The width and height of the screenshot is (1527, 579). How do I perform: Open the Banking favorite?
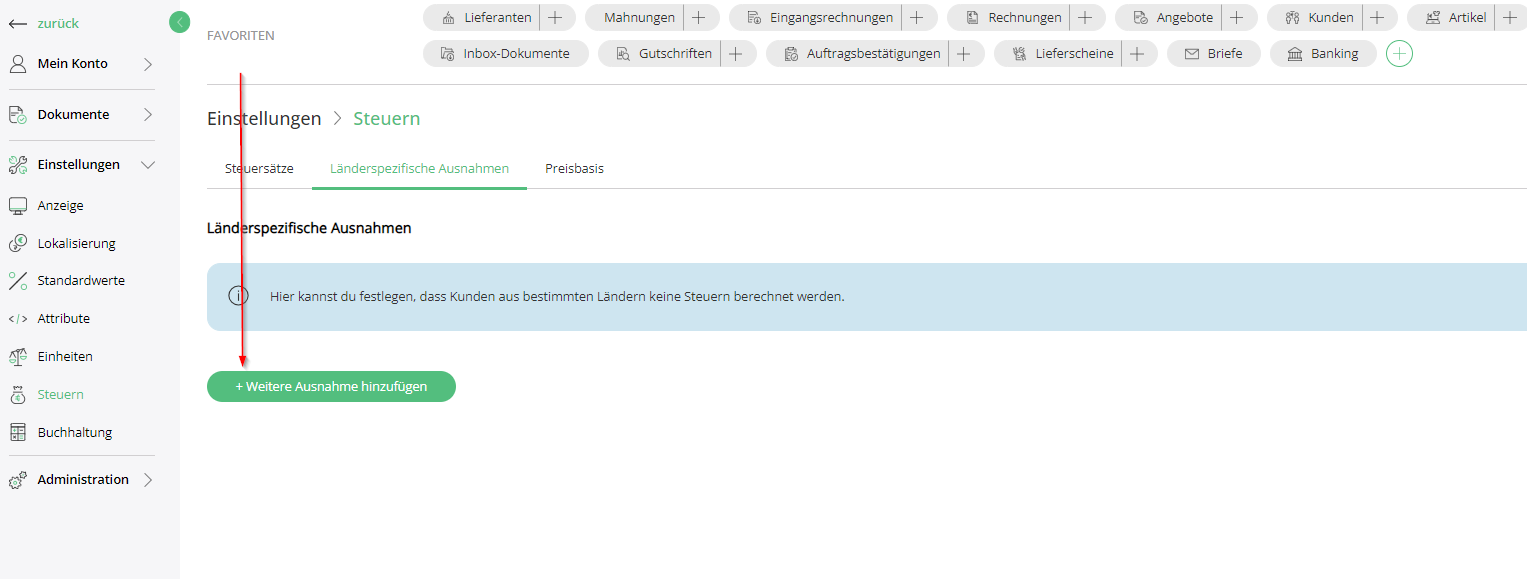point(1323,54)
